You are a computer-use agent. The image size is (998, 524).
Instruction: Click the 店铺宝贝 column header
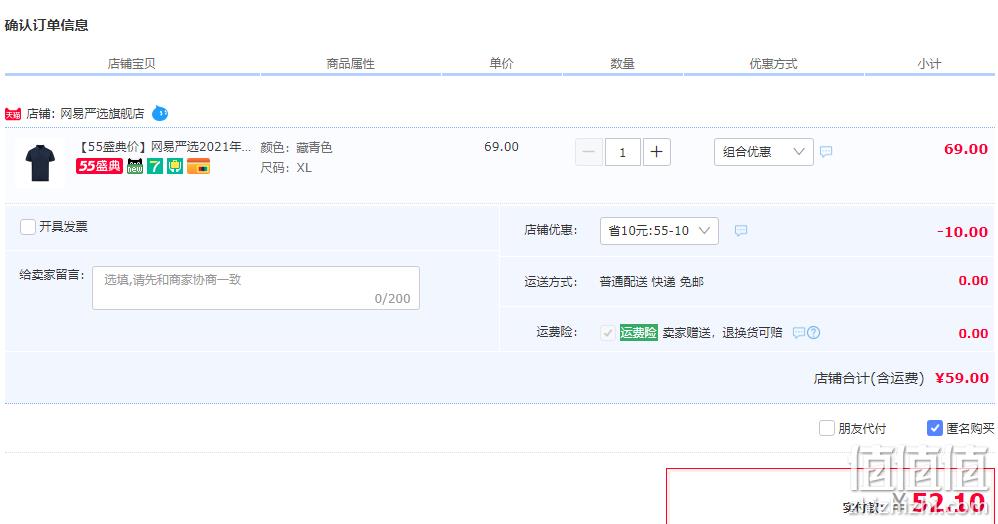(x=131, y=64)
